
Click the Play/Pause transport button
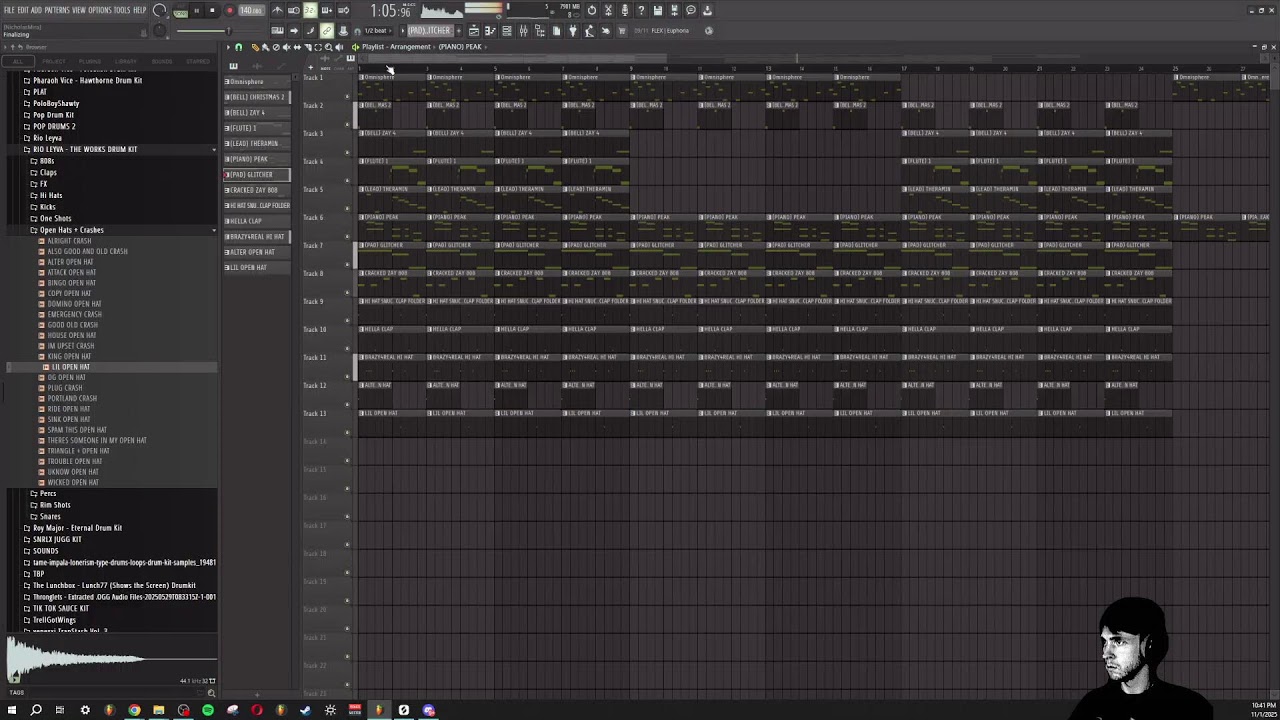(x=197, y=10)
